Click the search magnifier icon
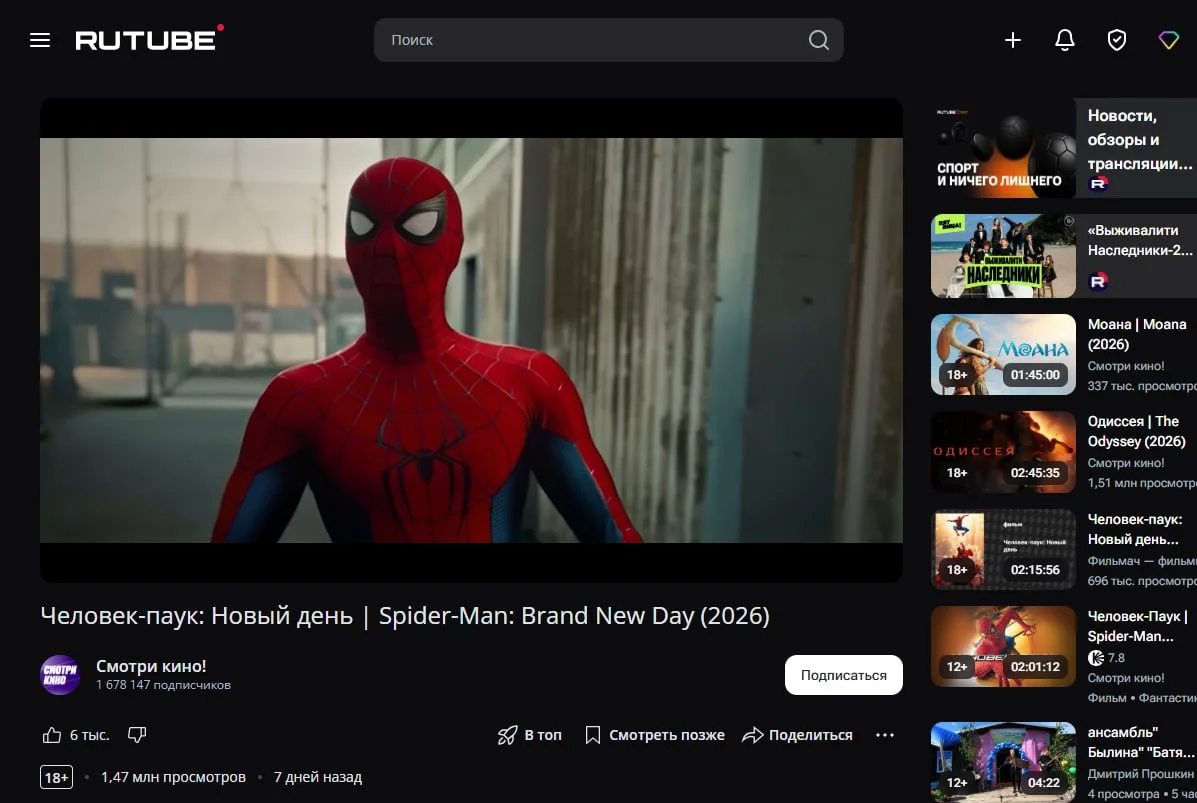 (818, 40)
